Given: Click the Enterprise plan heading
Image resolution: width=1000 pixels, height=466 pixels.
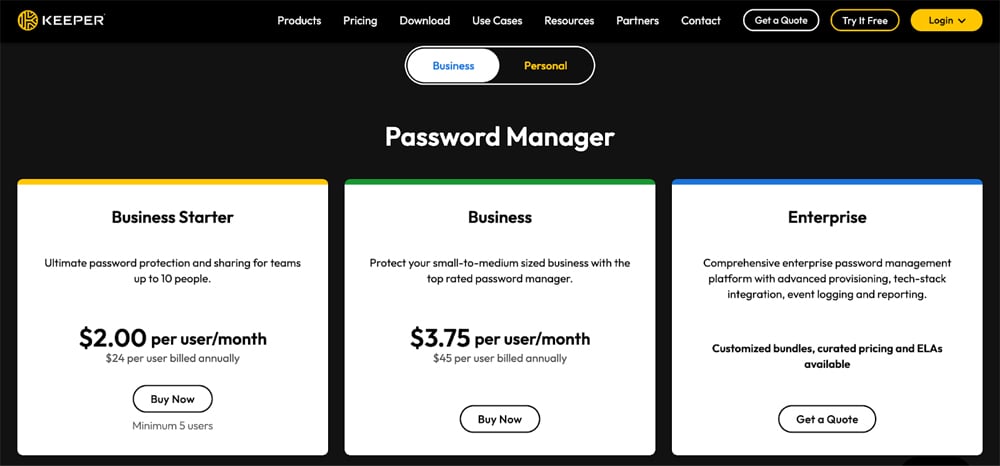Looking at the screenshot, I should [x=827, y=217].
